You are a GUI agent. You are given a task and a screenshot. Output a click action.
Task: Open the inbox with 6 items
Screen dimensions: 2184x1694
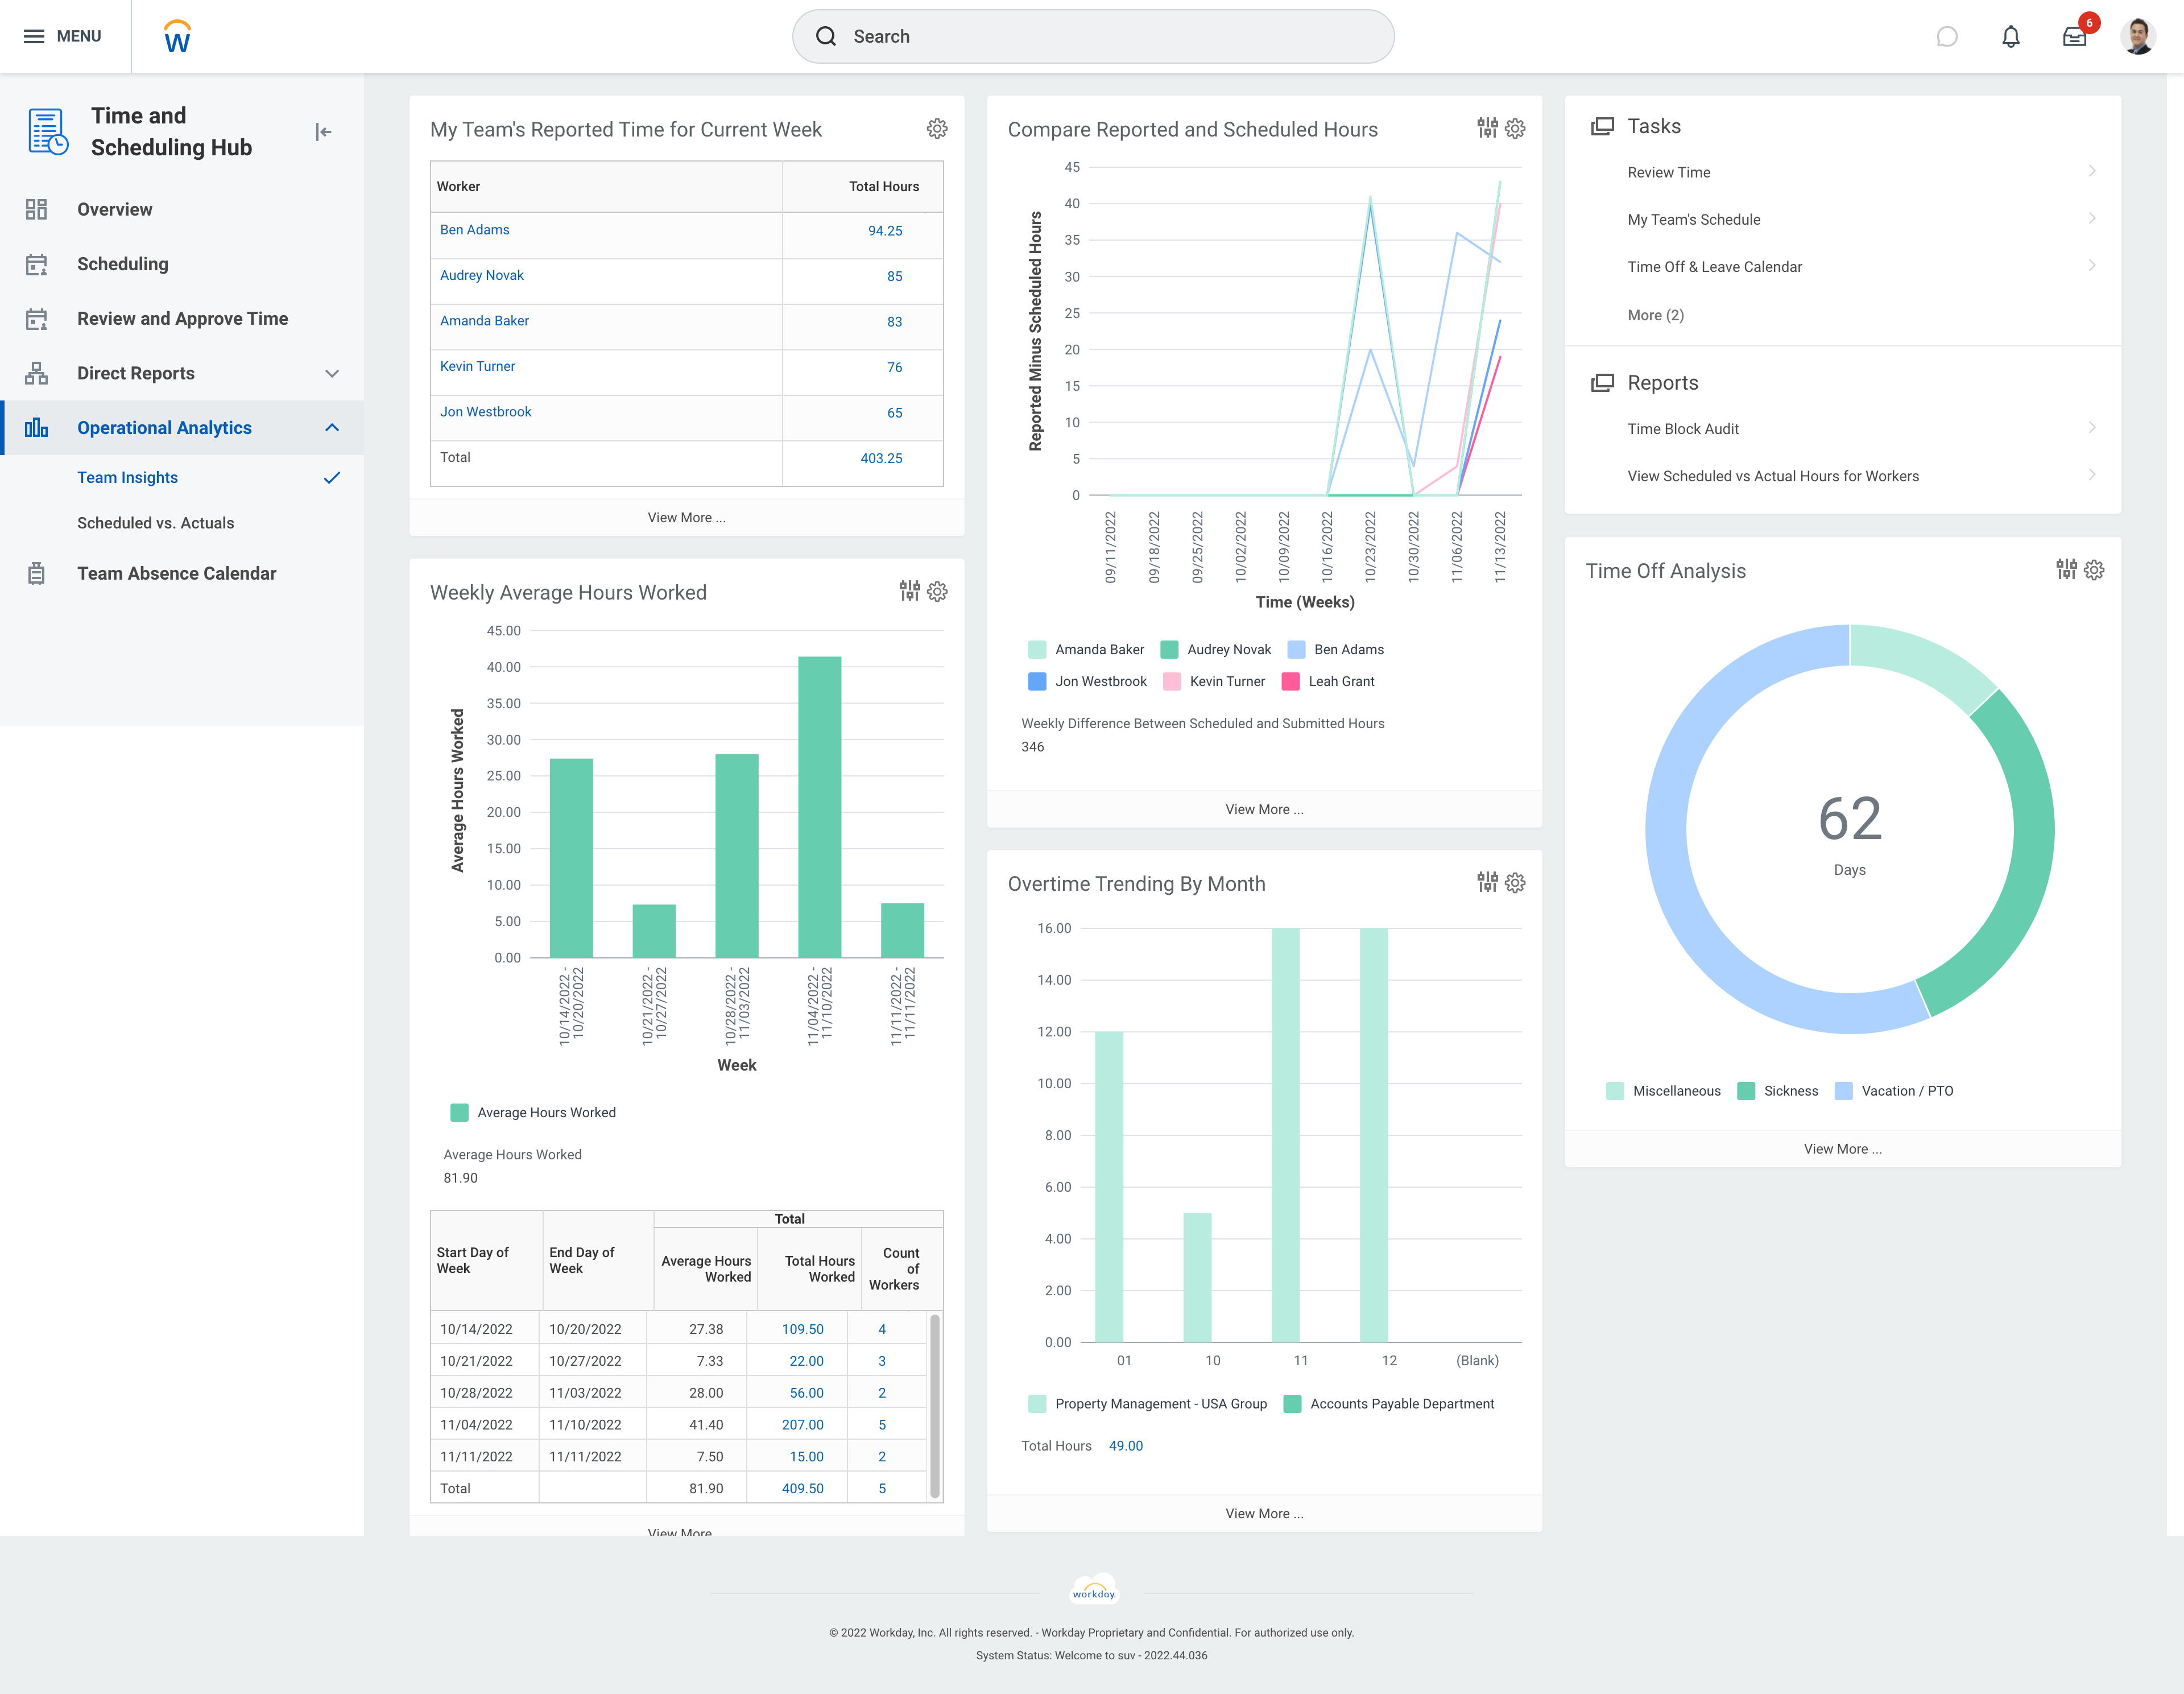(x=2076, y=36)
